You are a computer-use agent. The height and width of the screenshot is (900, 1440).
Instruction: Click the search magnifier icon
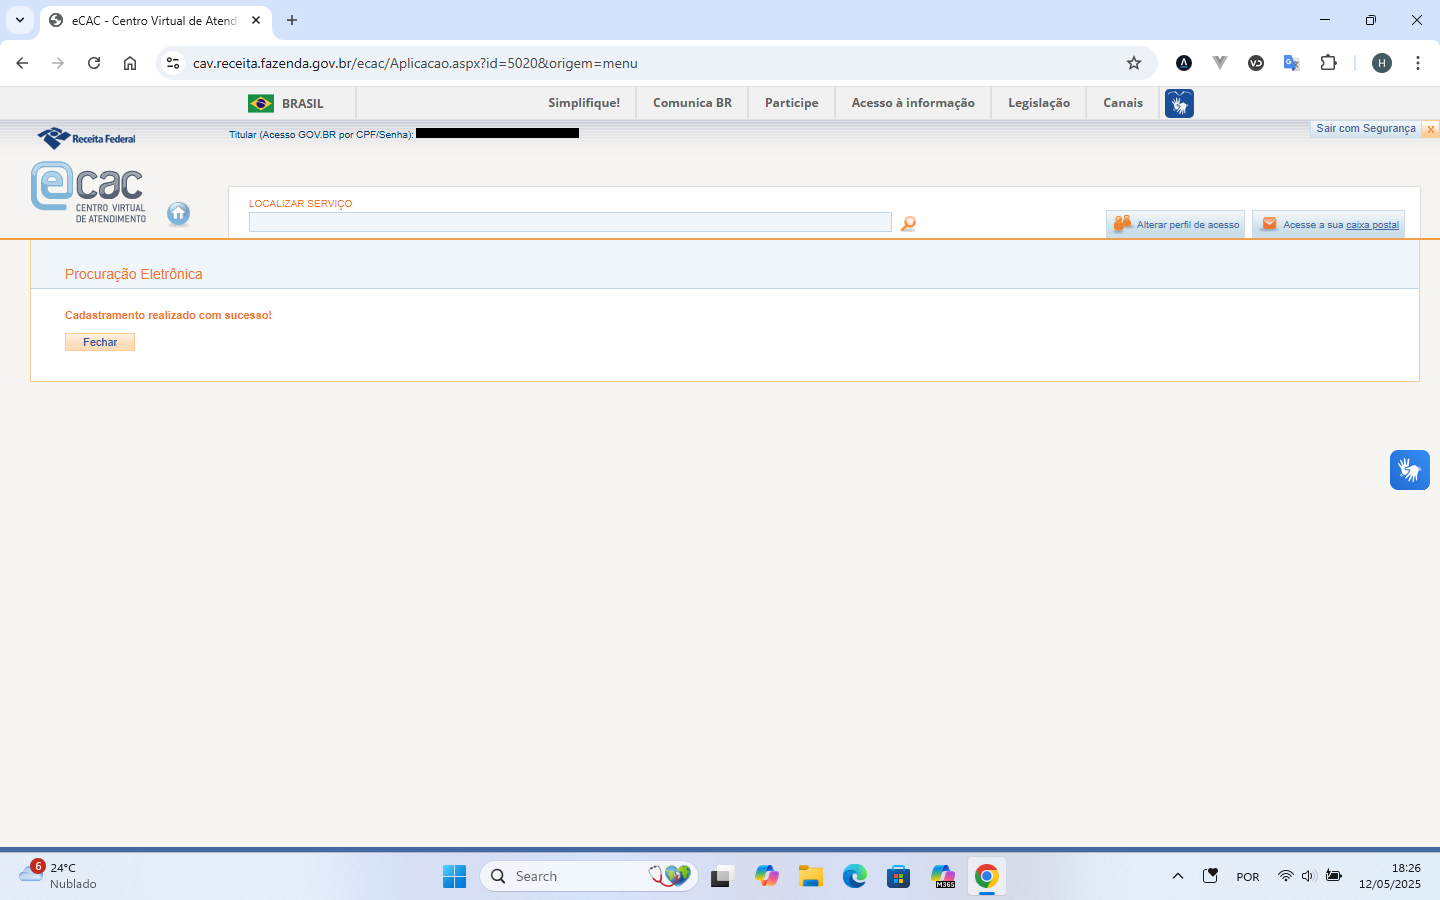click(x=908, y=224)
